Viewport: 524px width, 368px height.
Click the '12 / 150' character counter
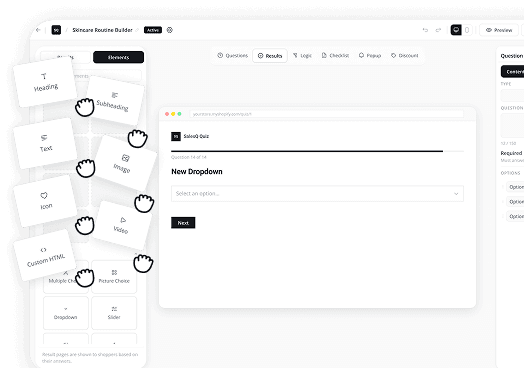[x=508, y=143]
